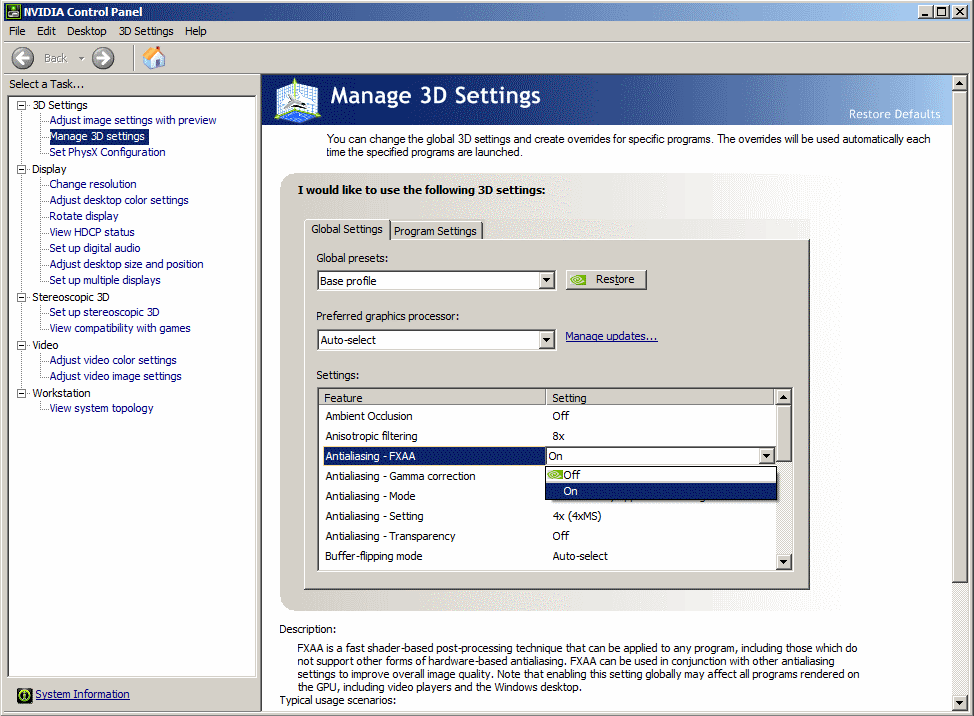The height and width of the screenshot is (716, 974).
Task: Open the Desktop menu
Action: pos(86,31)
